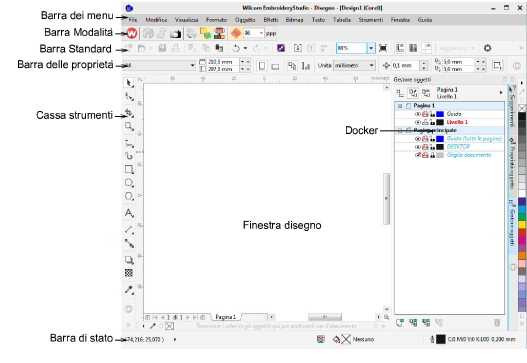This screenshot has width=527, height=363.
Task: Click the Undo arrow in the Standard bar
Action: pos(236,48)
